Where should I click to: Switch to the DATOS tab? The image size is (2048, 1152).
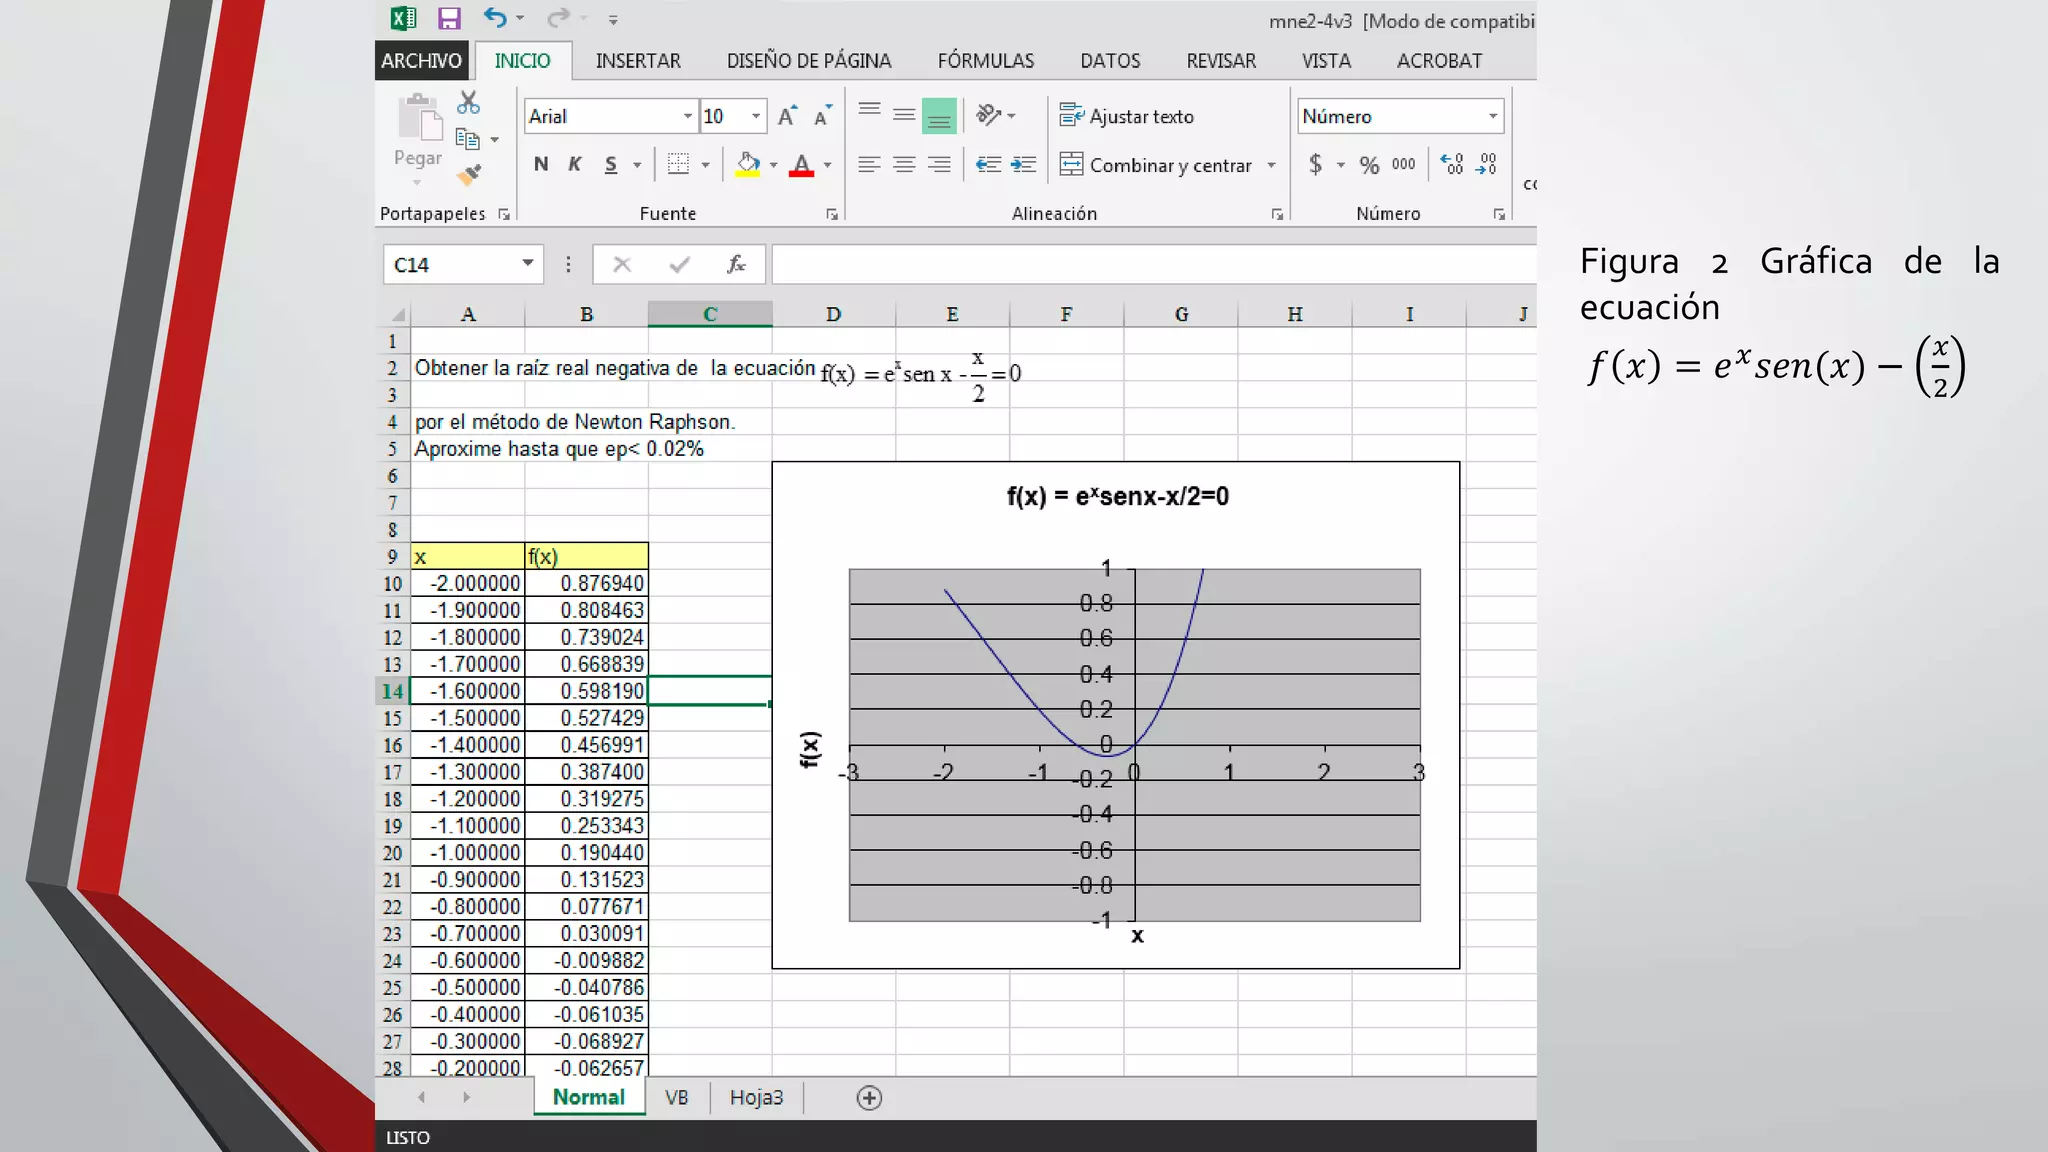point(1110,61)
